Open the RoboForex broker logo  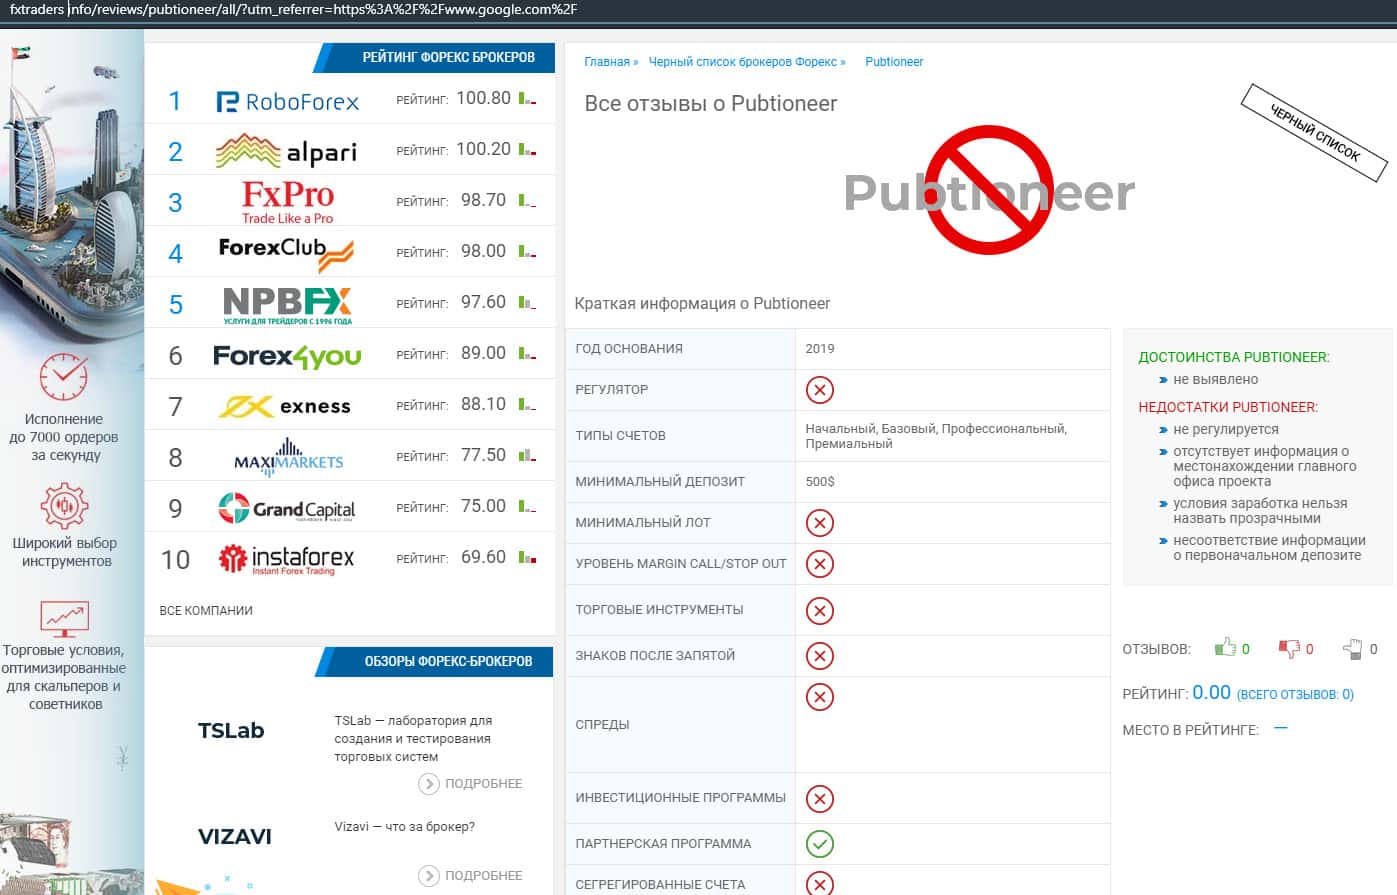tap(287, 101)
